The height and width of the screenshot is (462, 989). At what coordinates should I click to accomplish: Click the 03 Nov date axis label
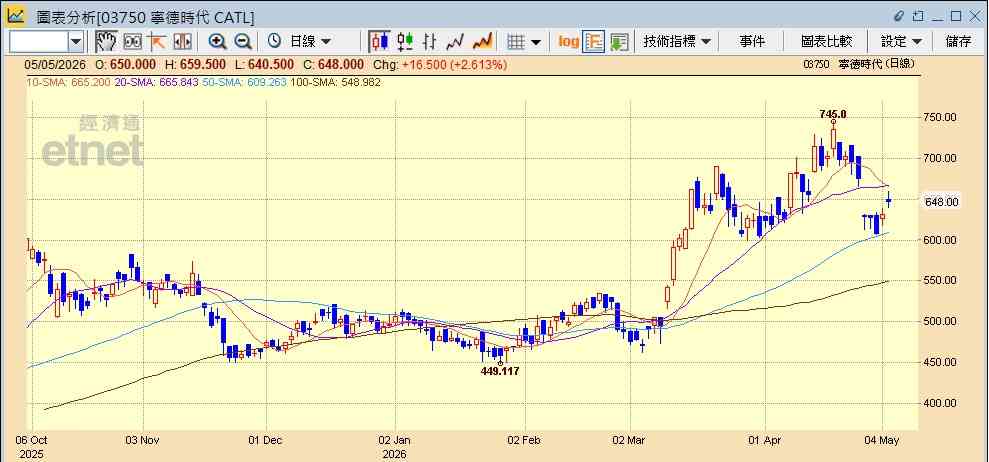143,440
